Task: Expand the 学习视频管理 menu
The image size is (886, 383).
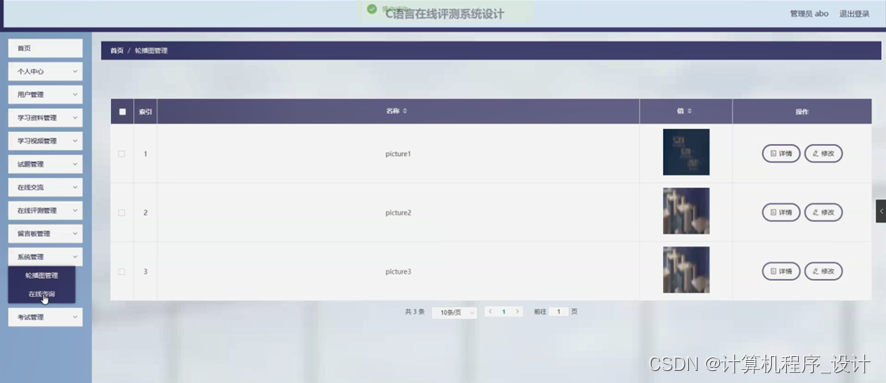Action: tap(45, 141)
